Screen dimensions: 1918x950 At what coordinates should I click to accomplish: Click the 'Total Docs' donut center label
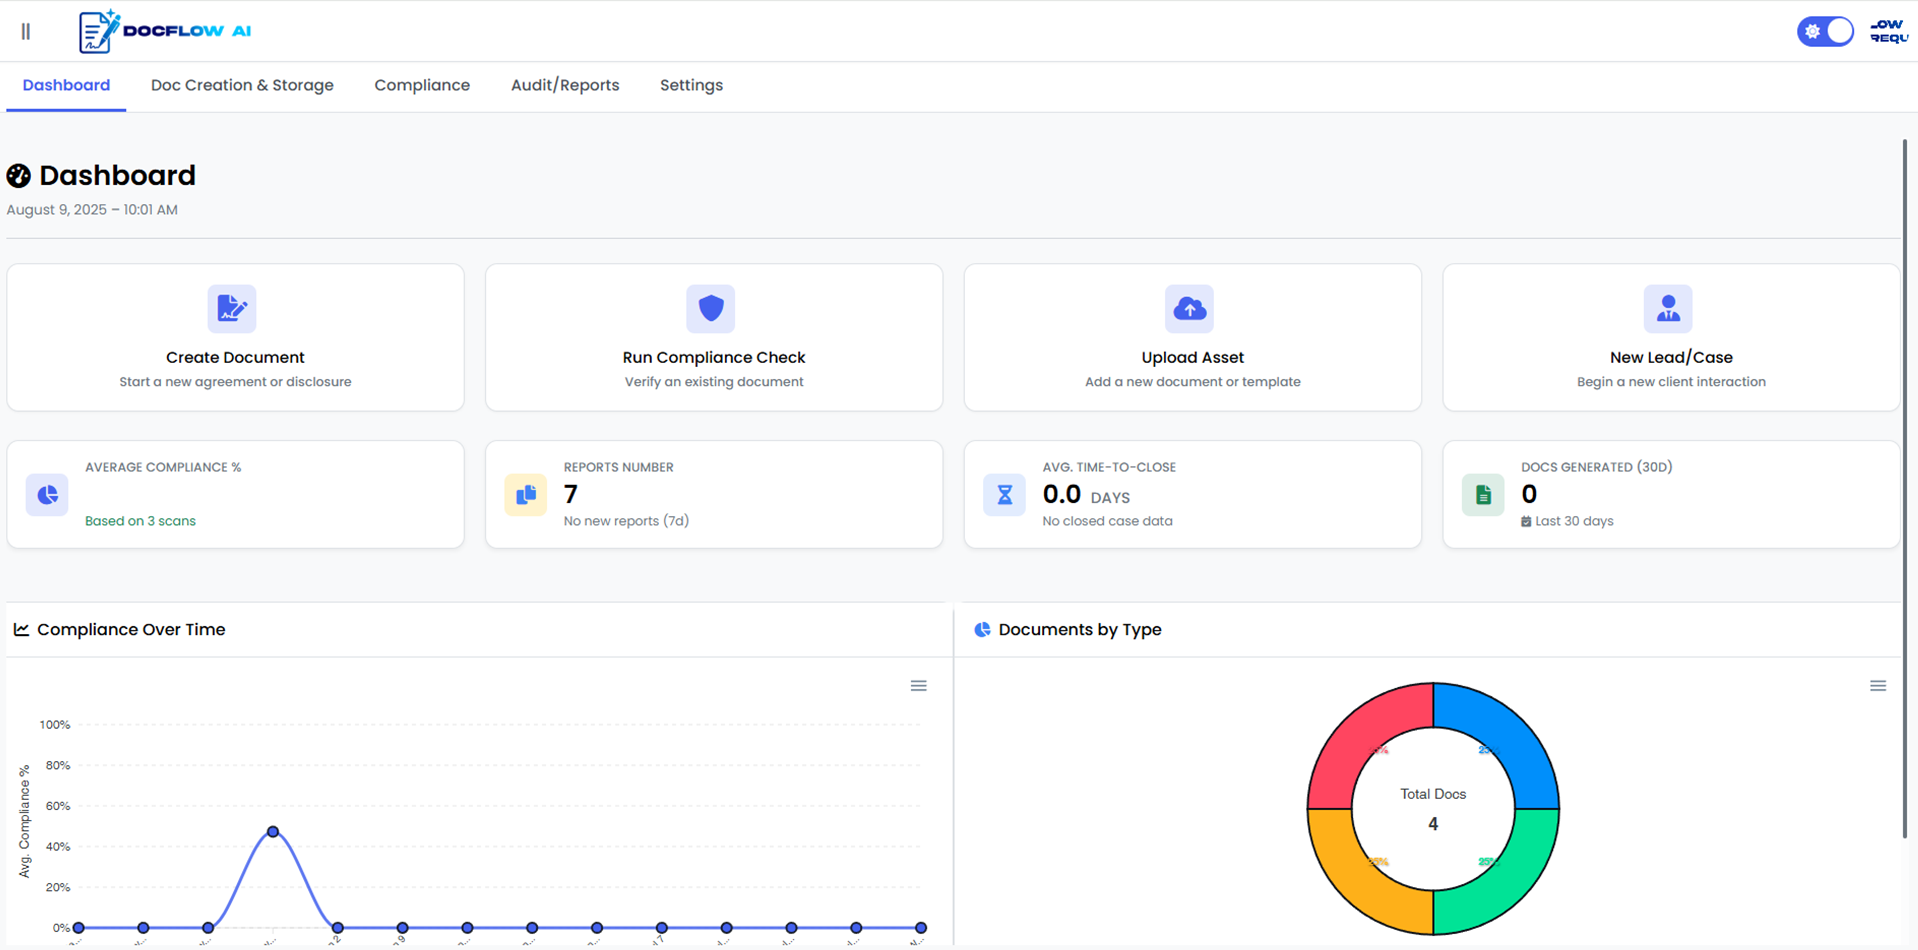[1433, 794]
